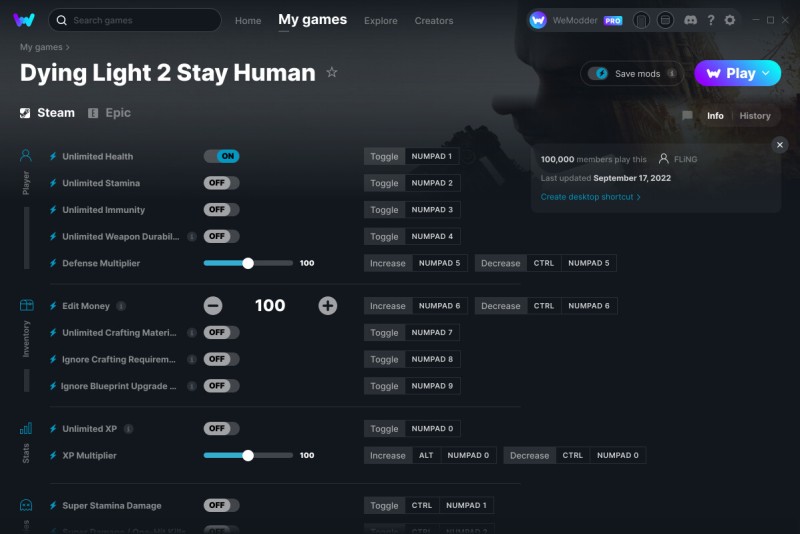Screen dimensions: 800x534
Task: Open Explore tab
Action: (381, 20)
